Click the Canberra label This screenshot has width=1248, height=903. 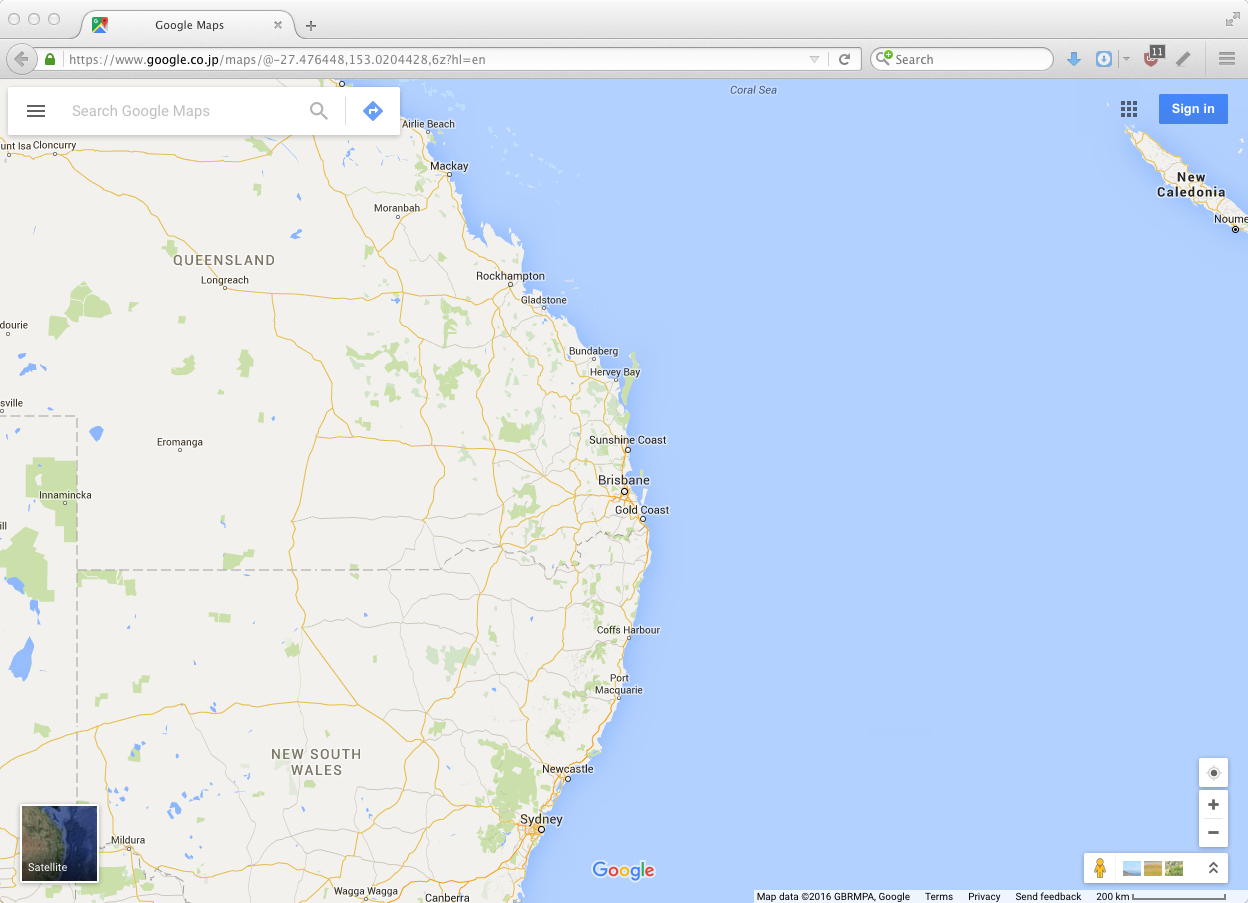pos(447,898)
